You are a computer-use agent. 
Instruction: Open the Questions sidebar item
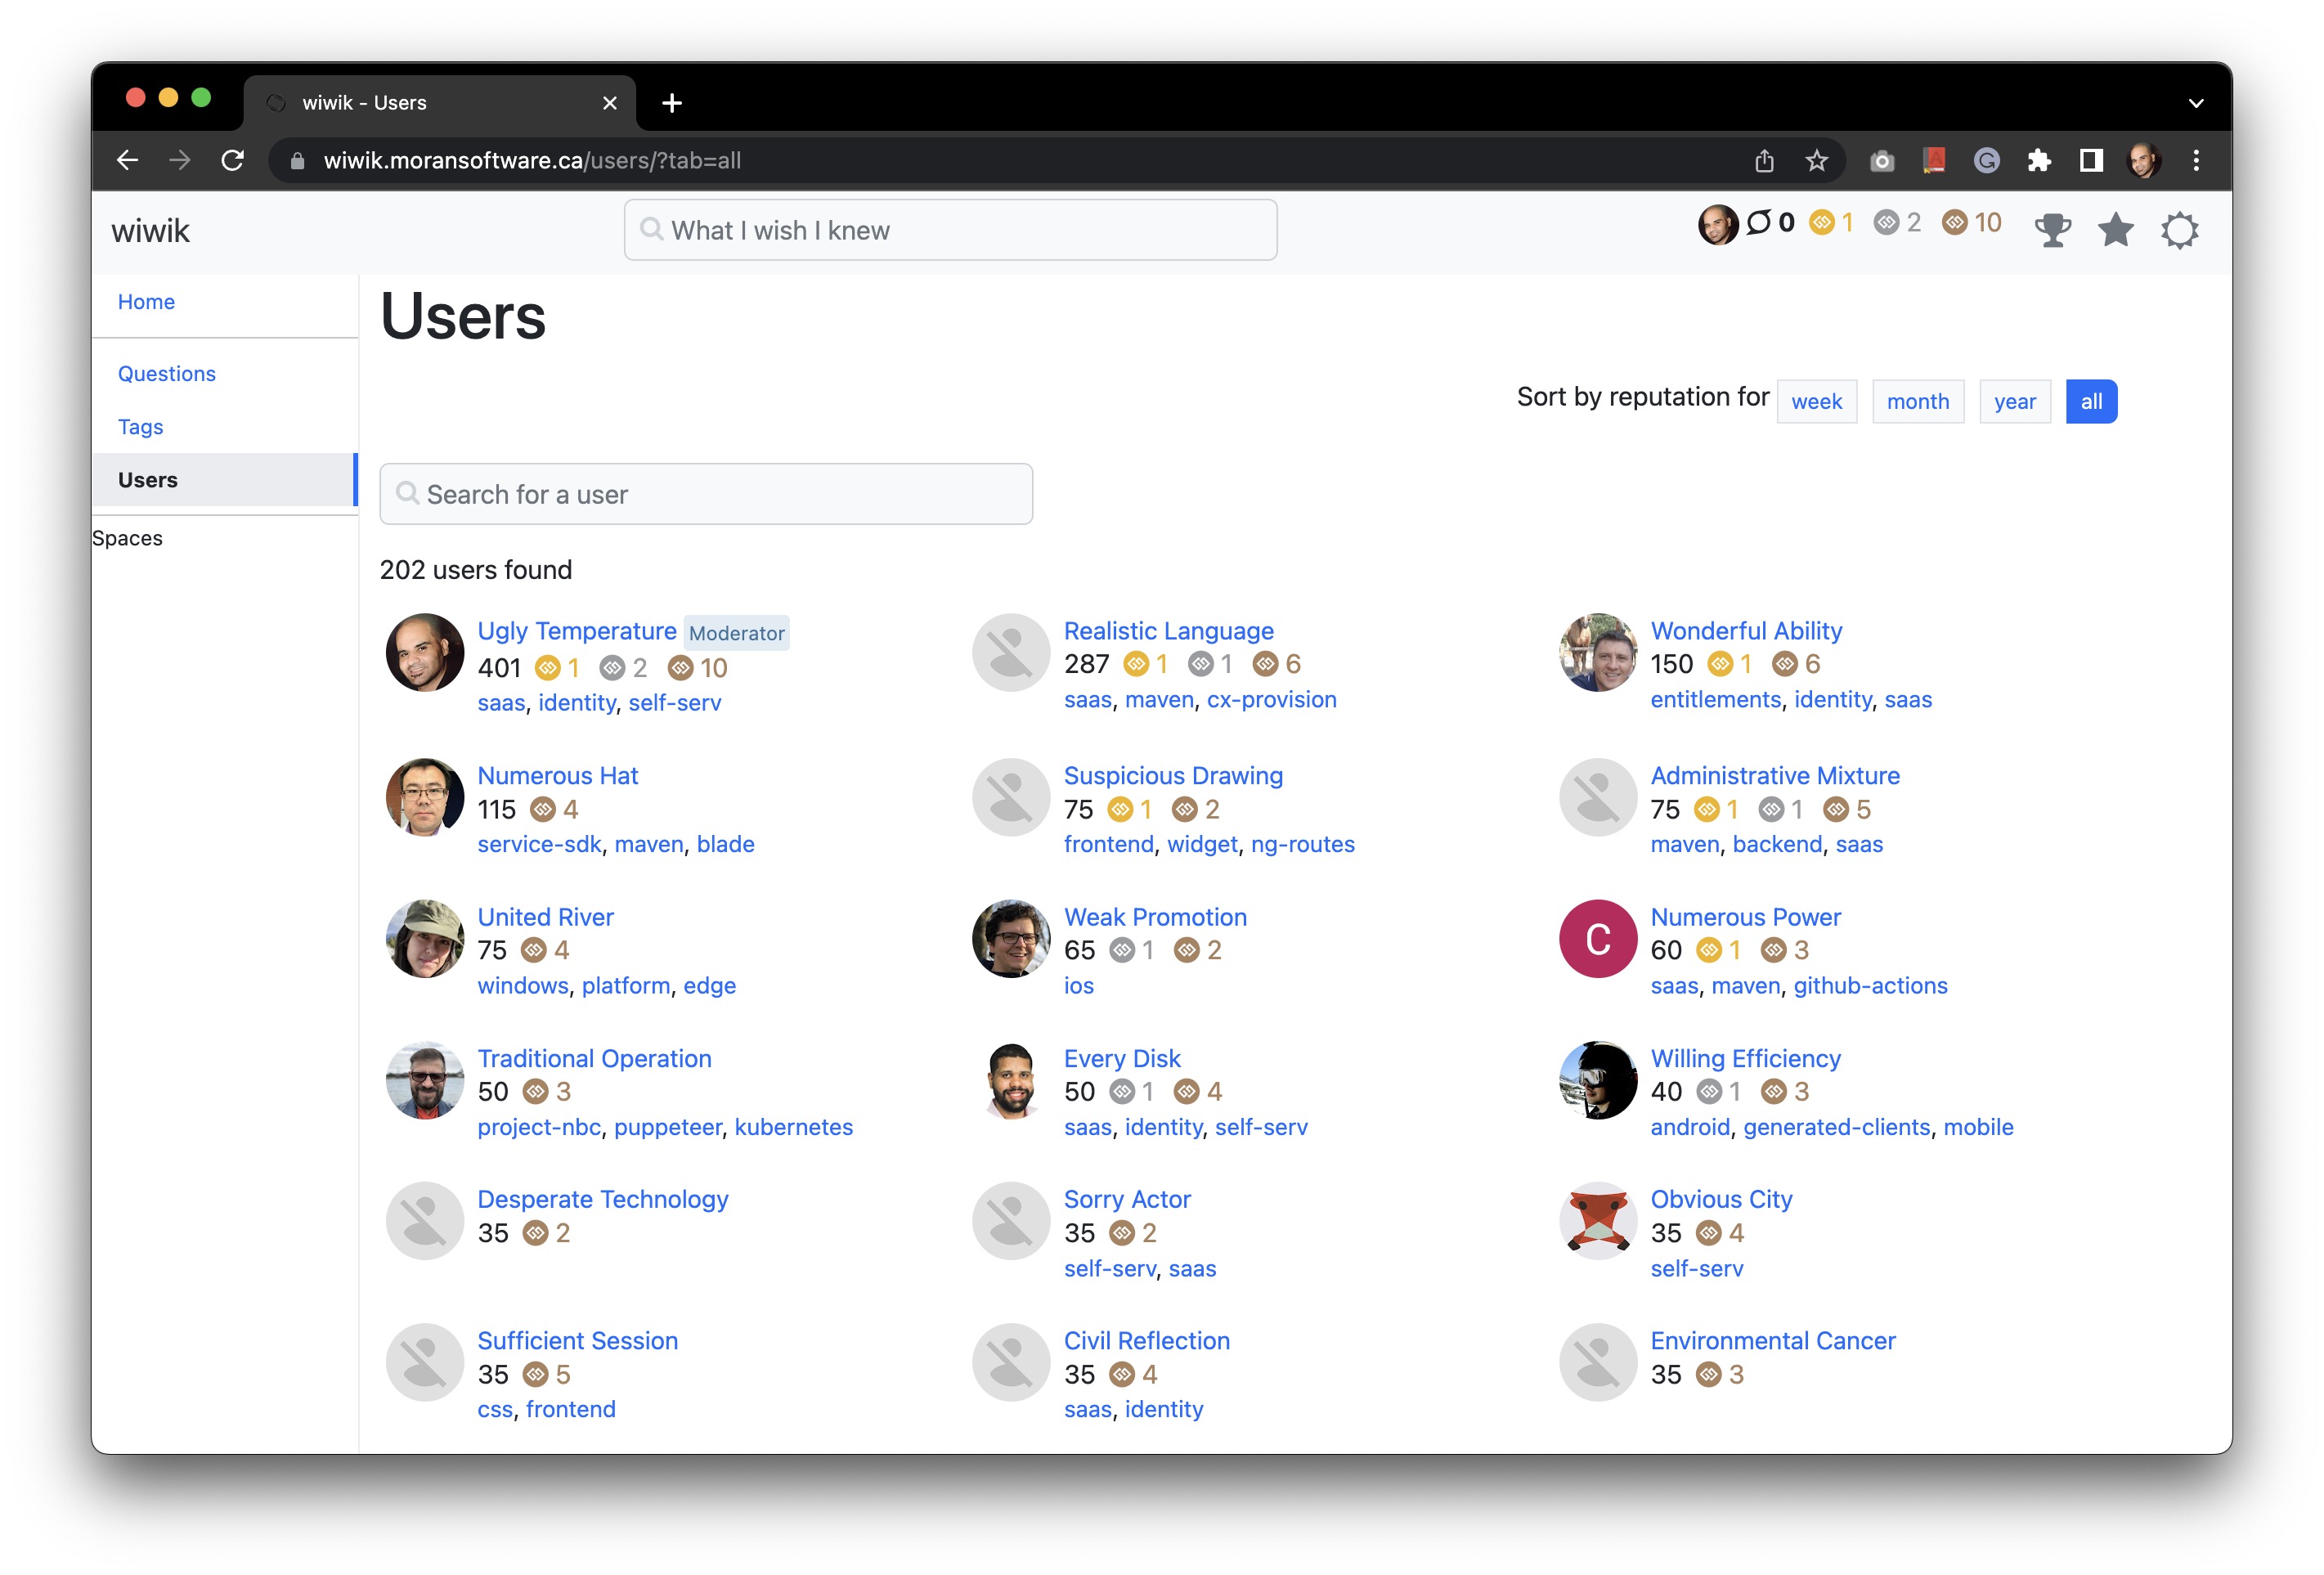[x=167, y=374]
